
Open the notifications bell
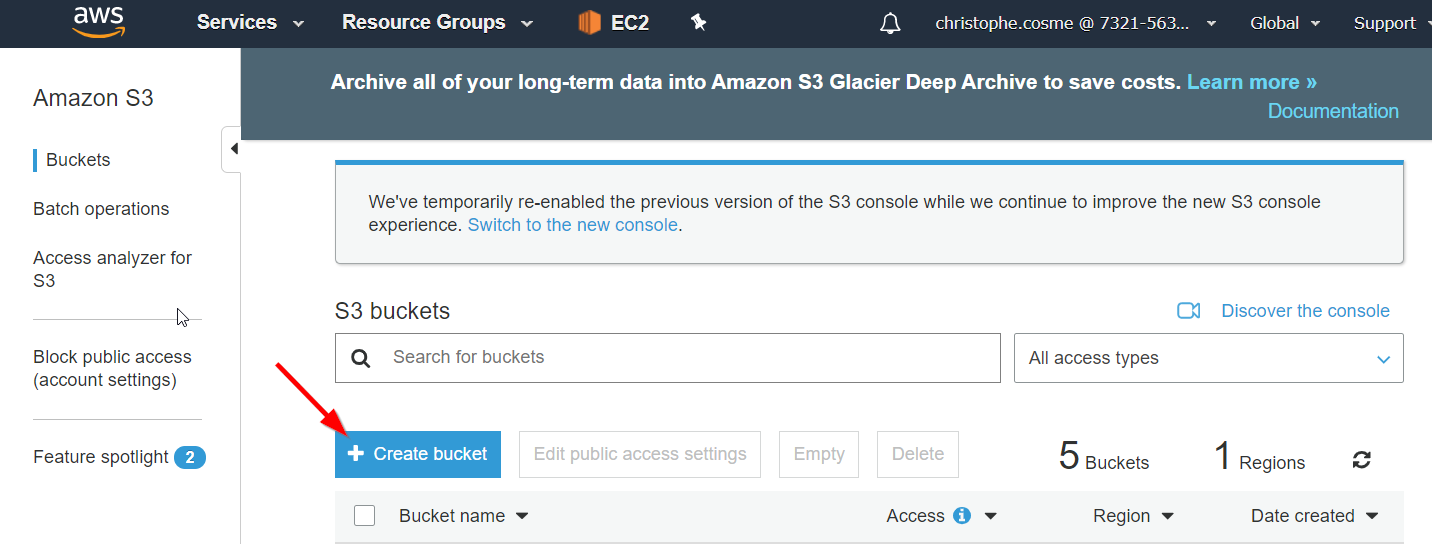tap(890, 23)
